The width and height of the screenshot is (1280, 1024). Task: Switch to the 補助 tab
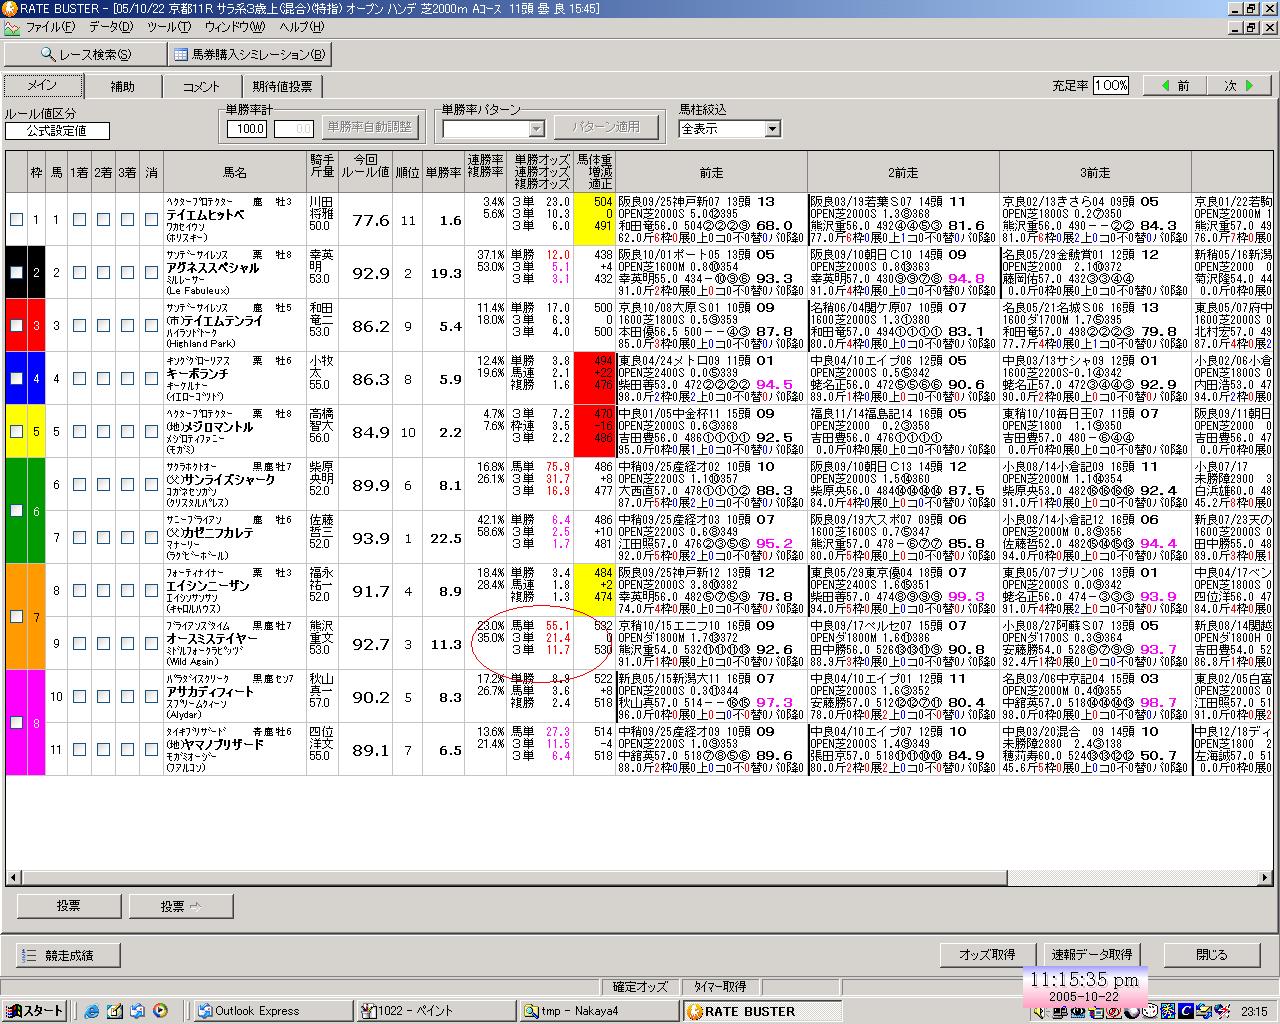click(x=123, y=87)
